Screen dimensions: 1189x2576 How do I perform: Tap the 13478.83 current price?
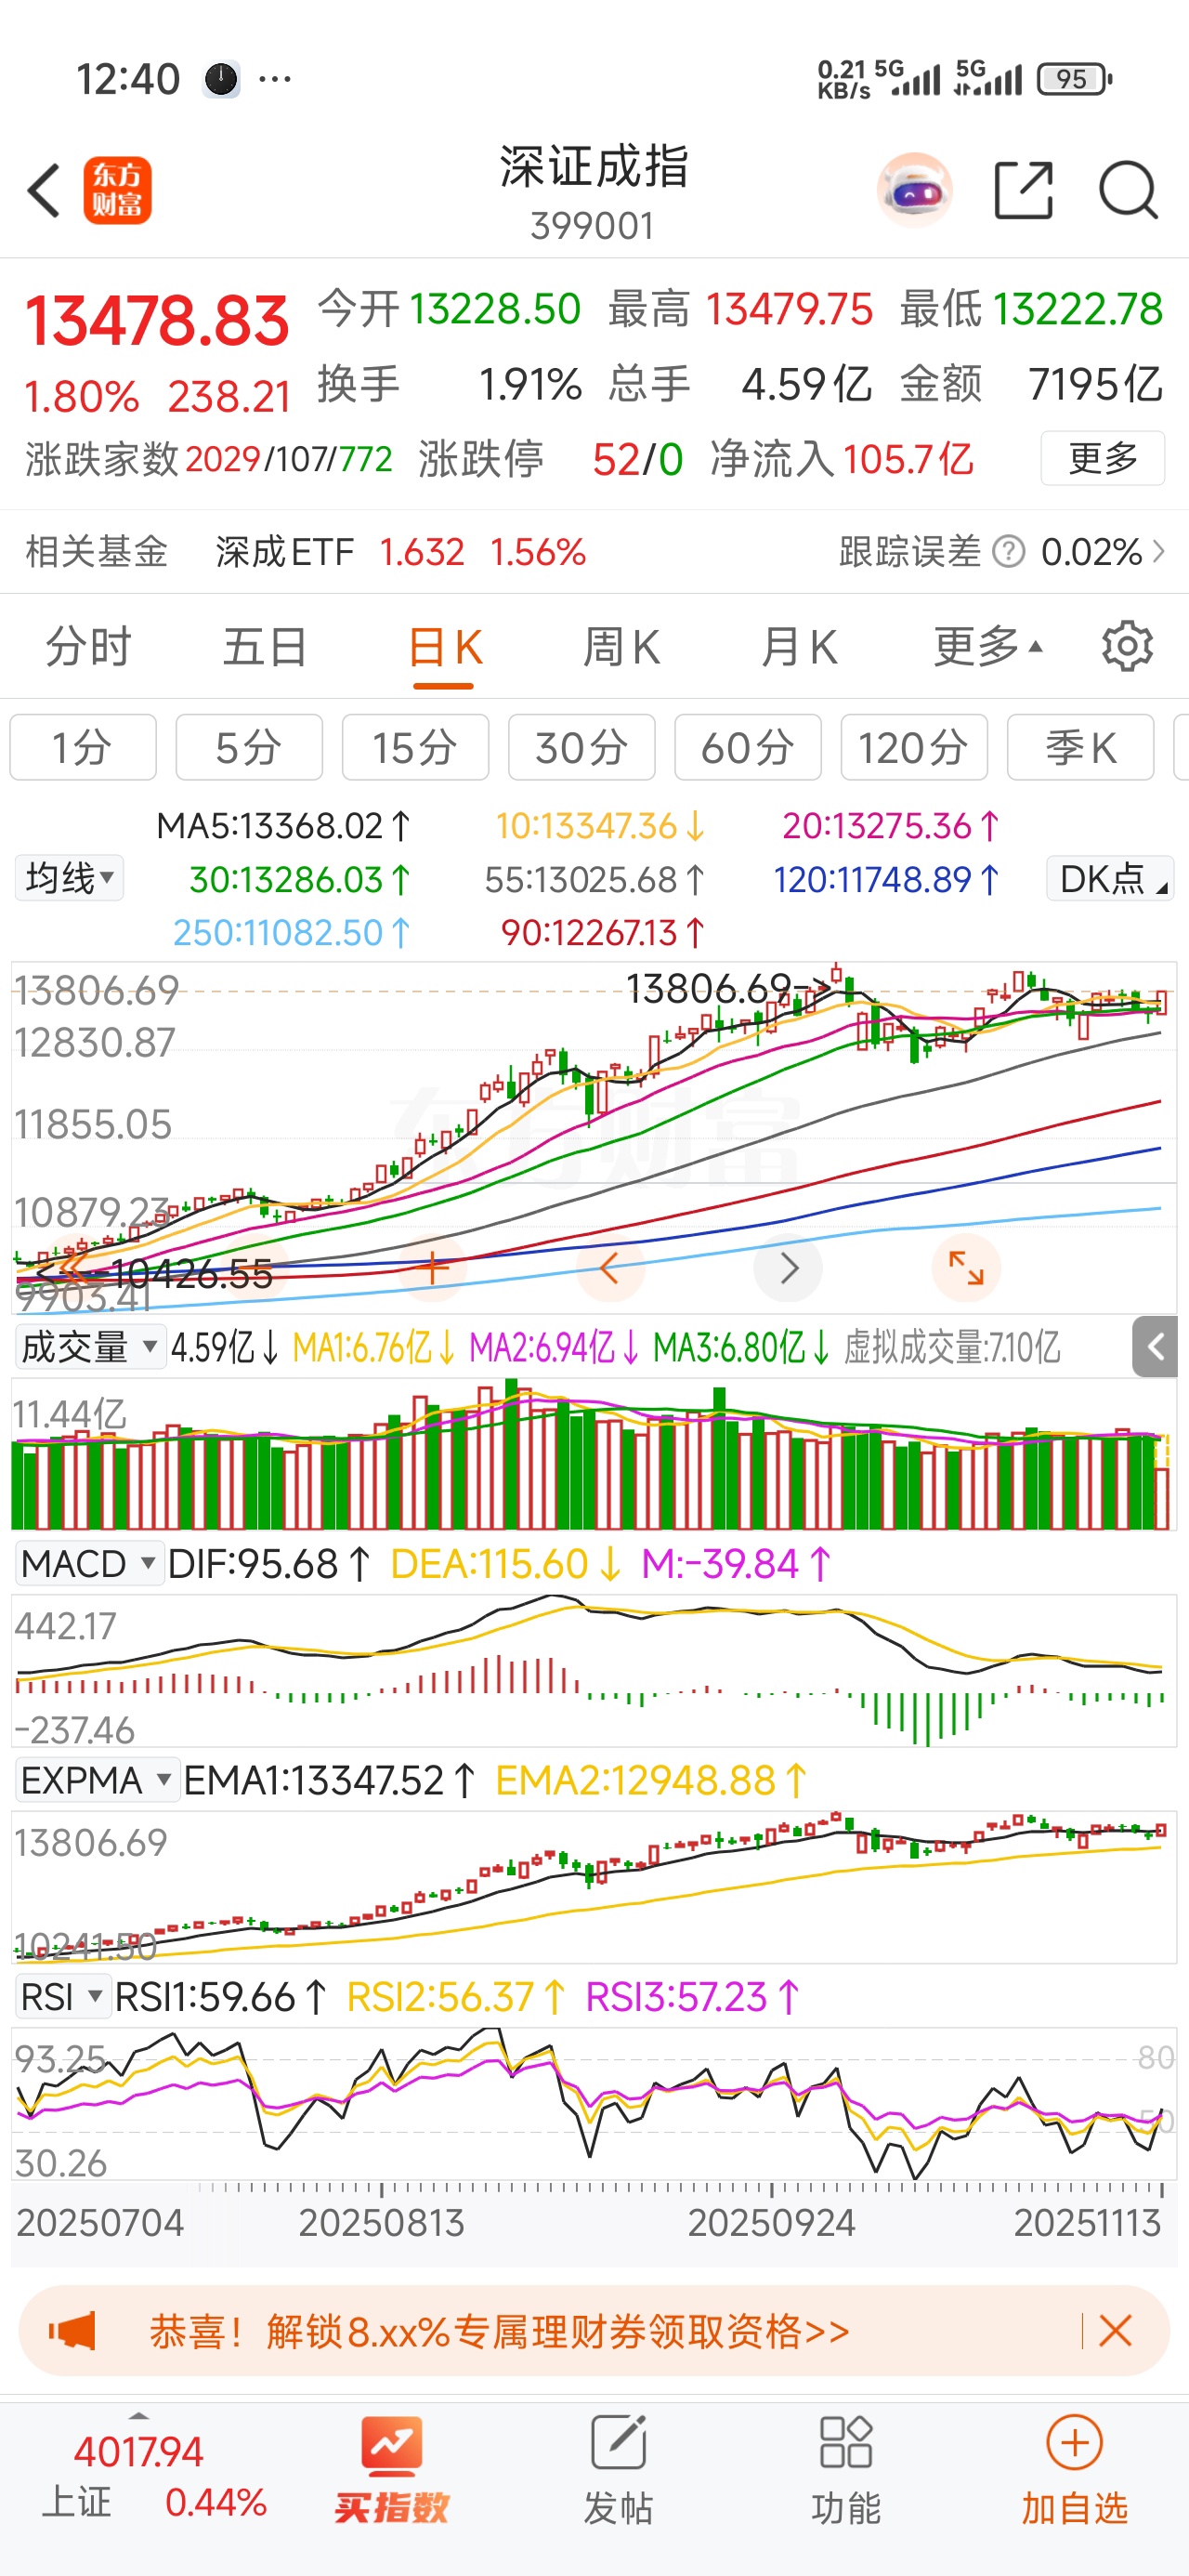157,321
